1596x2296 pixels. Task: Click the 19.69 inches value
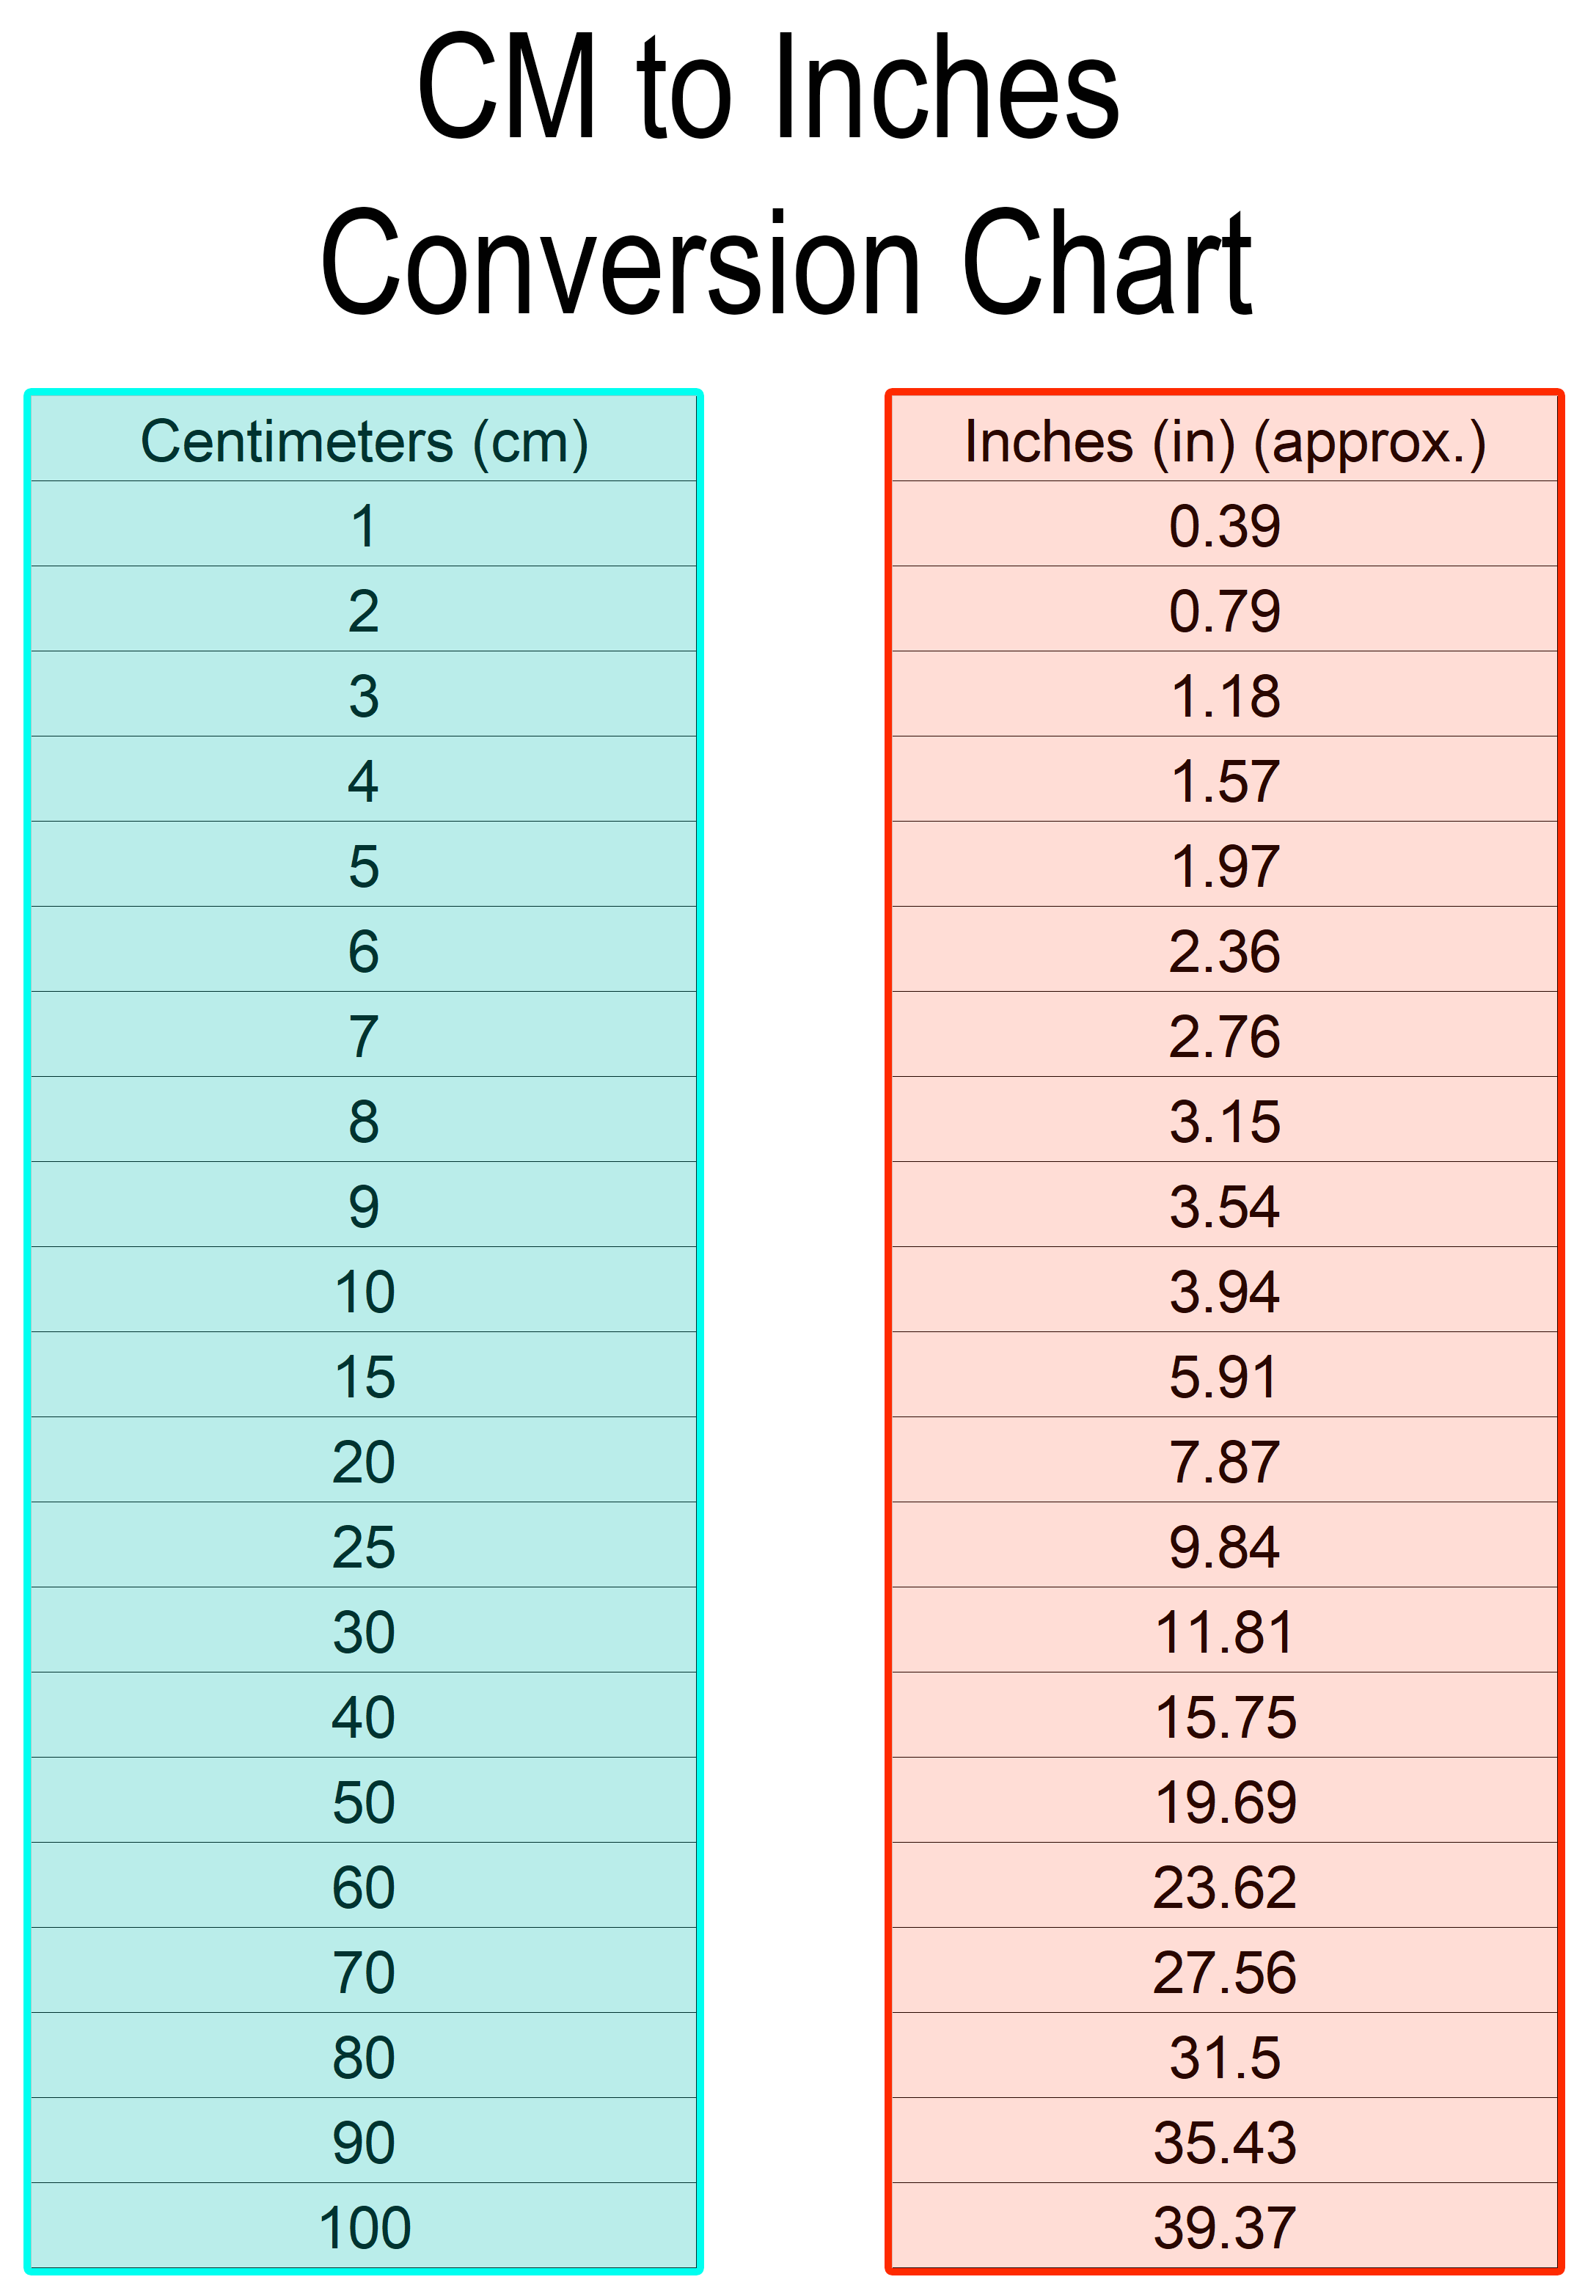[x=1224, y=1802]
